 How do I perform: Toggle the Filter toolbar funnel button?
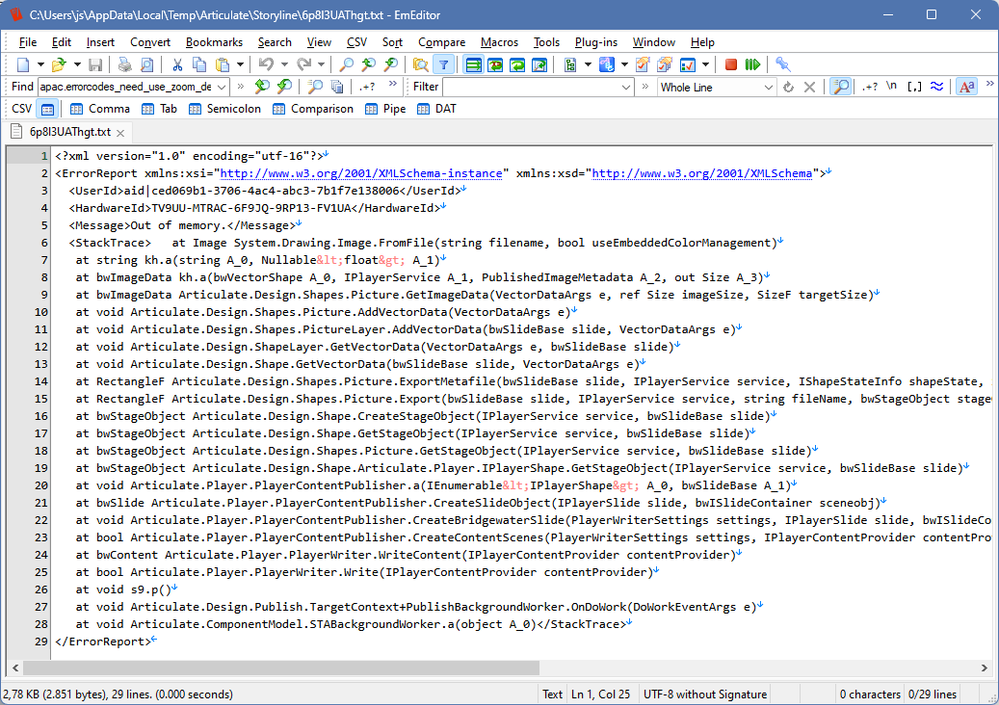(x=443, y=65)
